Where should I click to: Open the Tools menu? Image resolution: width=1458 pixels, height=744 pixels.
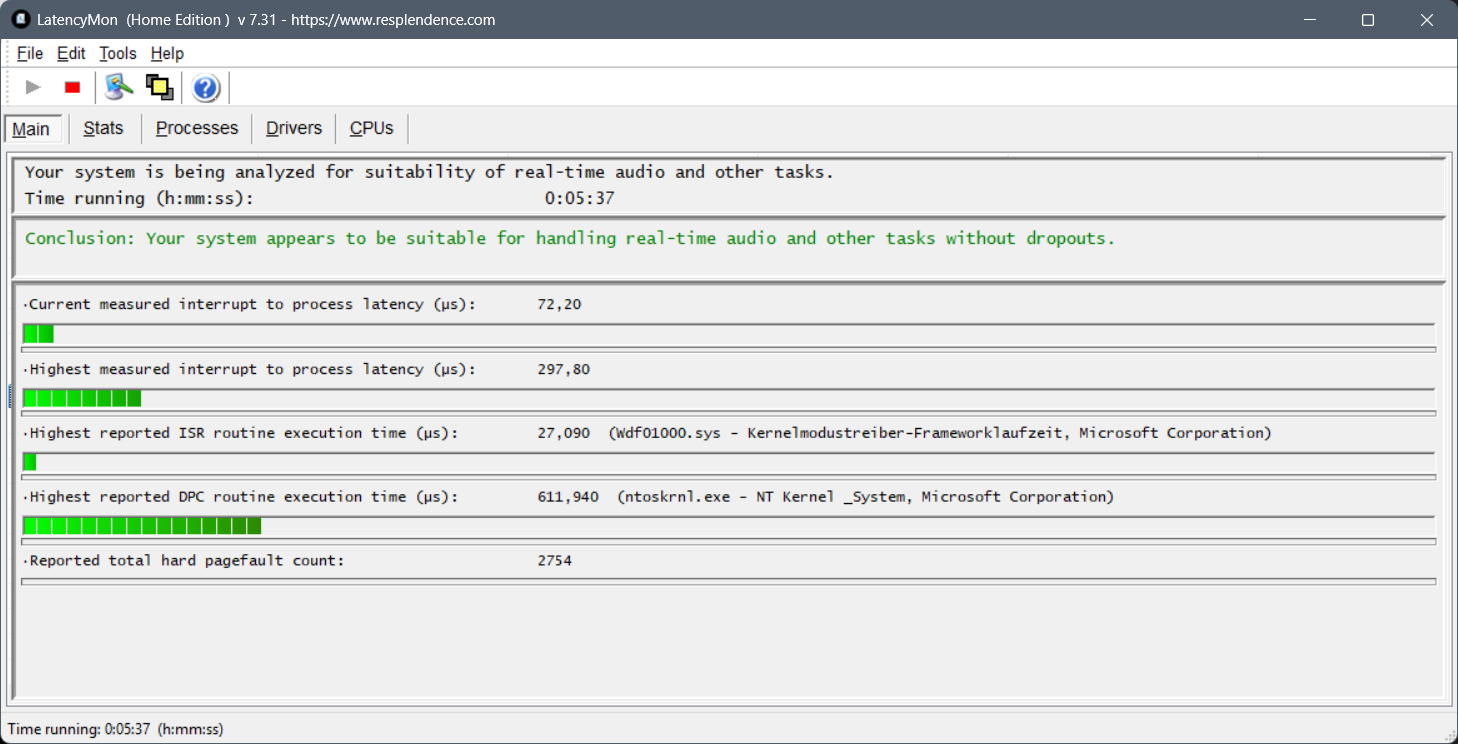pos(118,53)
